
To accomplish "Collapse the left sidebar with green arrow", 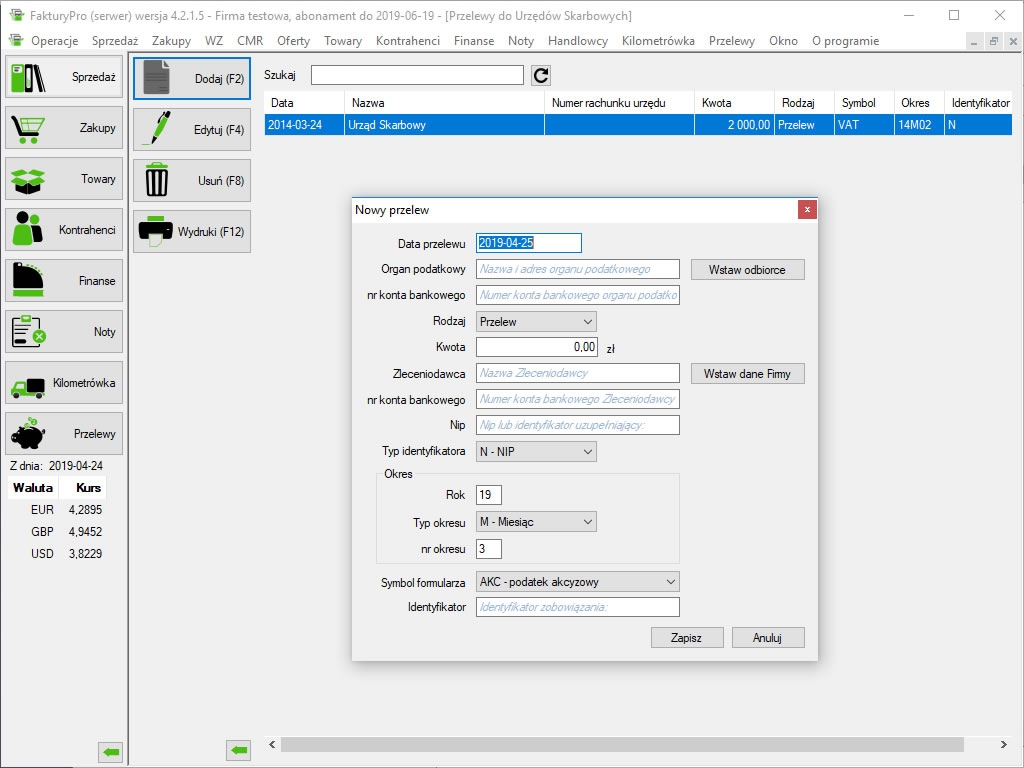I will (x=110, y=750).
